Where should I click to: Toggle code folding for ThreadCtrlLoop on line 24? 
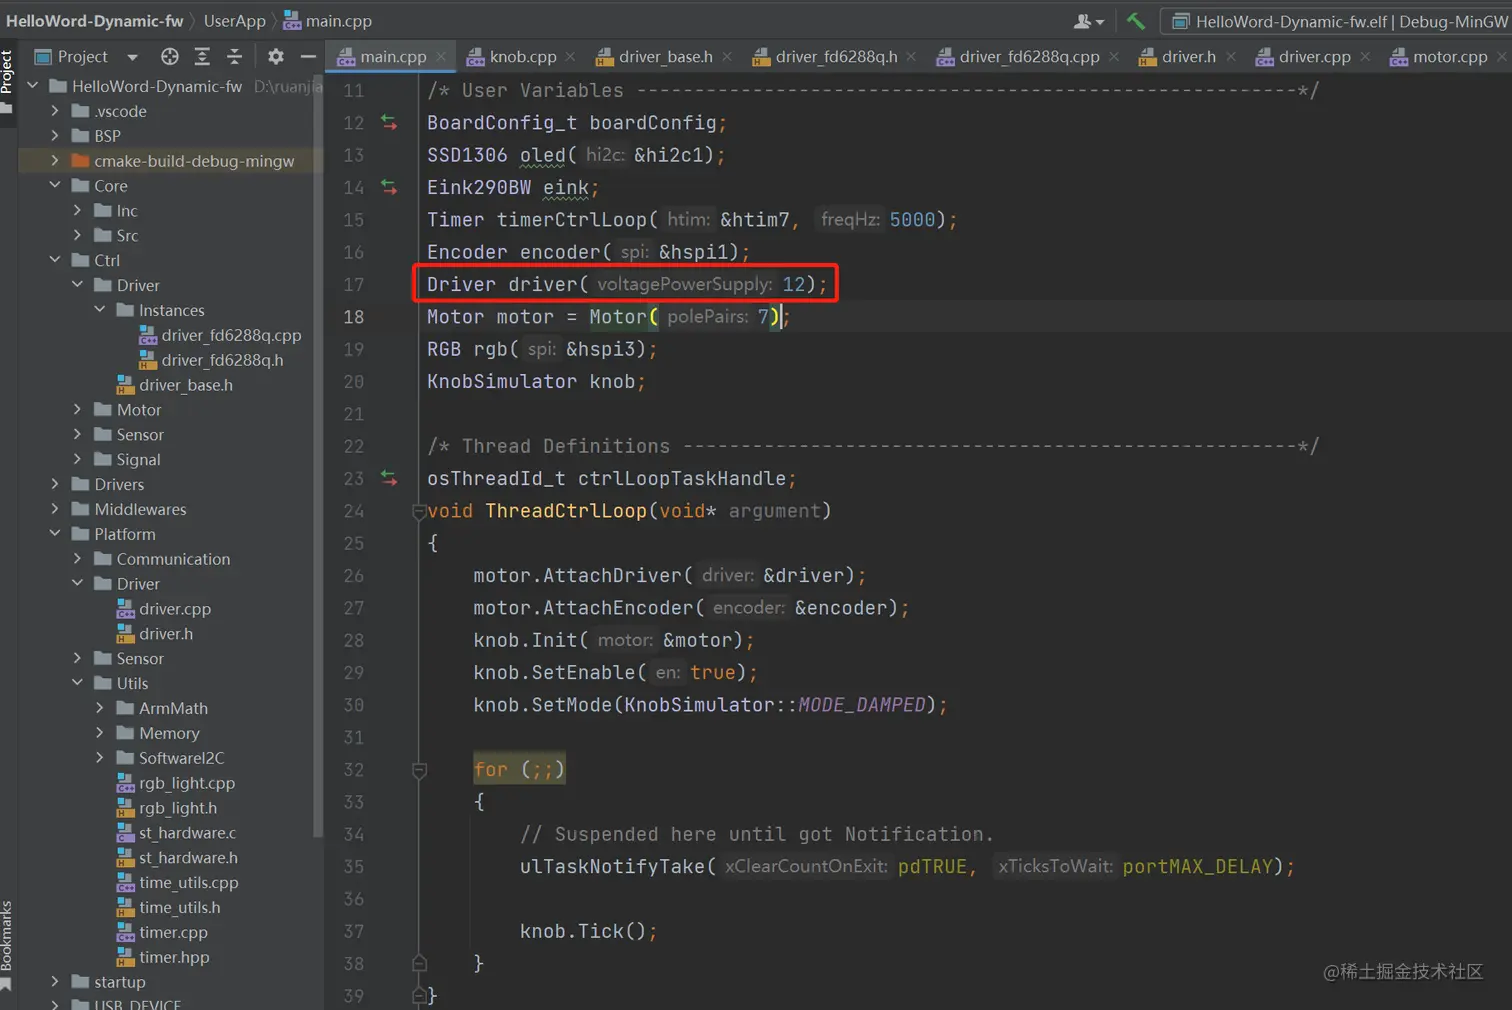(419, 511)
